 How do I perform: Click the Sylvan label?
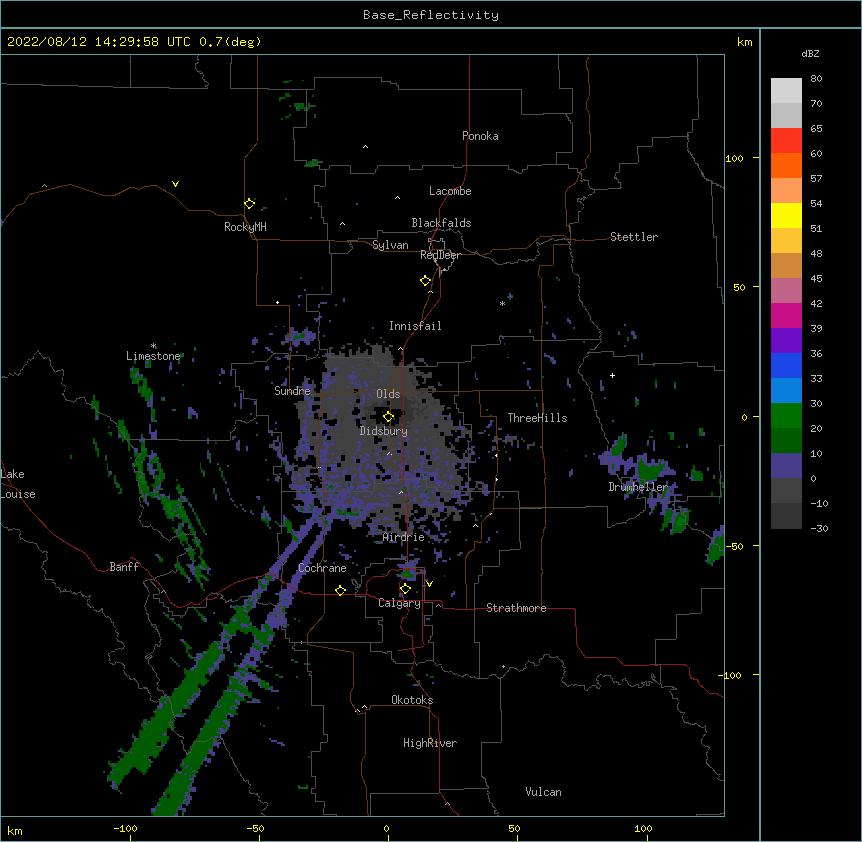click(x=390, y=245)
